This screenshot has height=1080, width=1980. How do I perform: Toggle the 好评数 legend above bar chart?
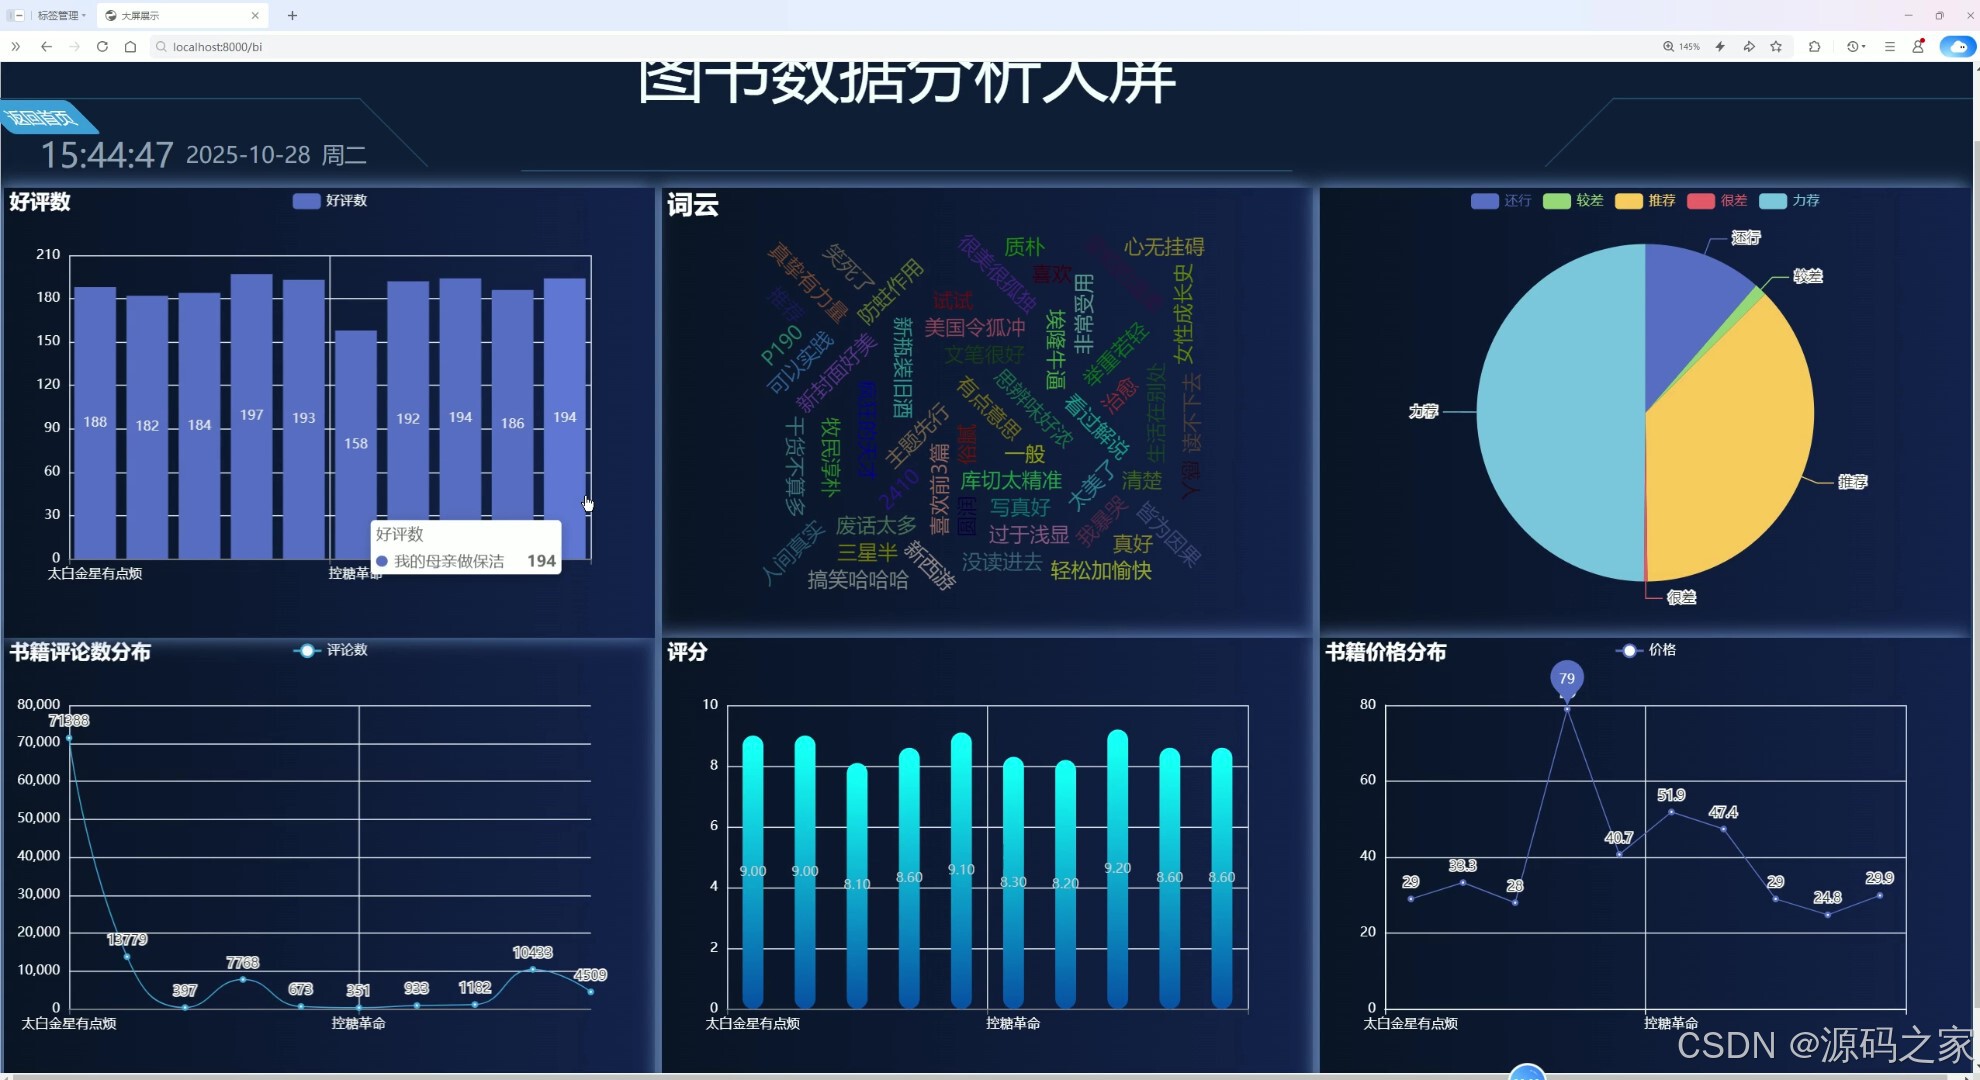pos(330,201)
